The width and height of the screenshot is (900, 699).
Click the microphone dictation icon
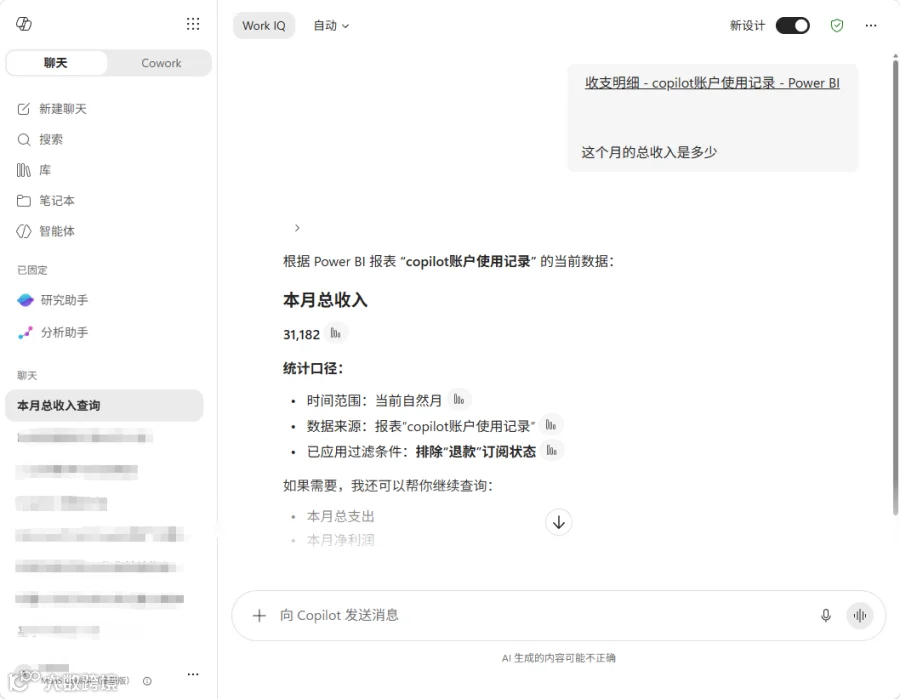click(x=825, y=616)
